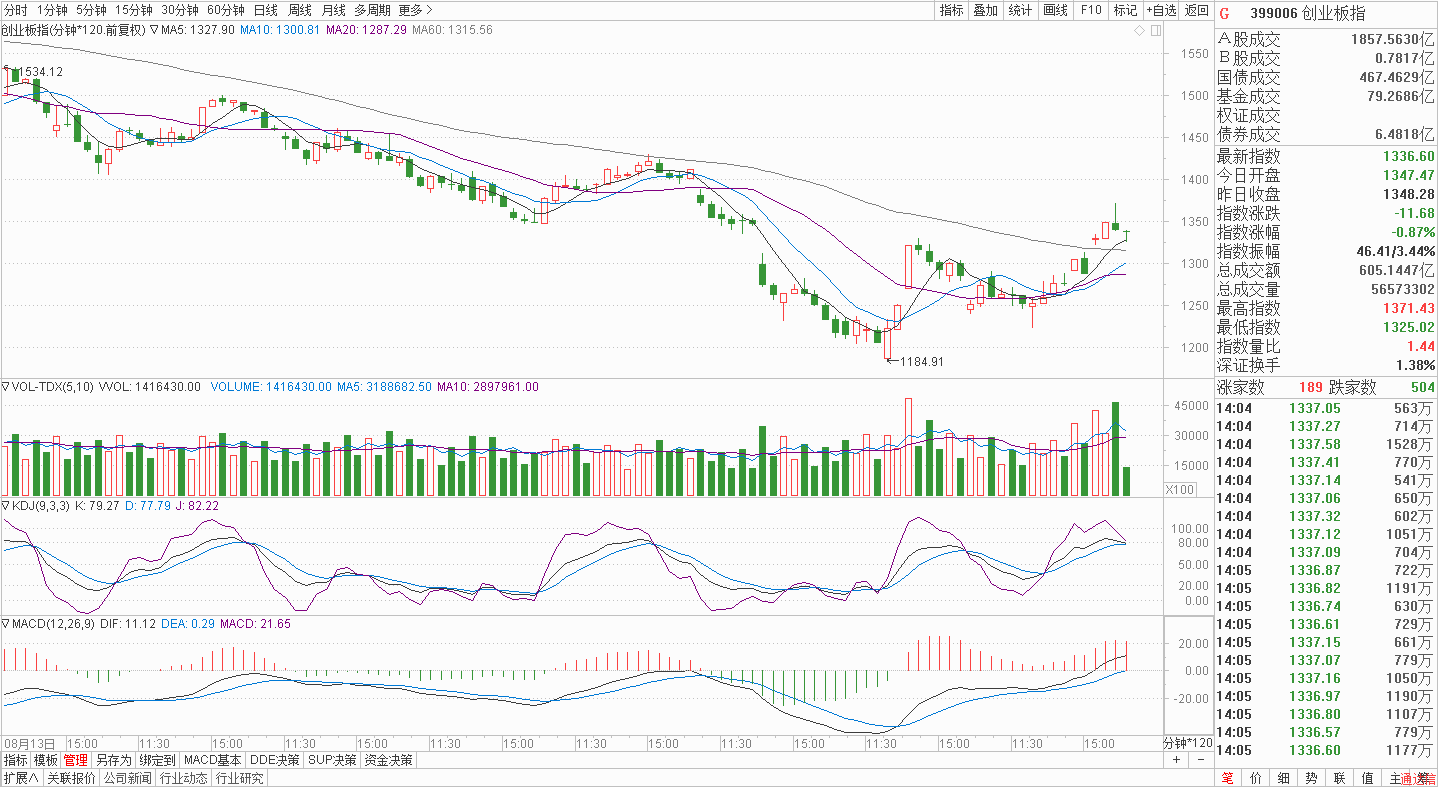Select the 势 trend tab in right panel
1438x787 pixels.
pos(1311,778)
